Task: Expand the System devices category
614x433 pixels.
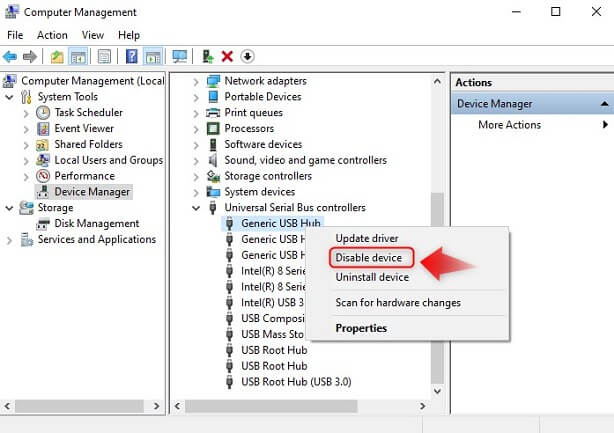Action: (x=196, y=192)
